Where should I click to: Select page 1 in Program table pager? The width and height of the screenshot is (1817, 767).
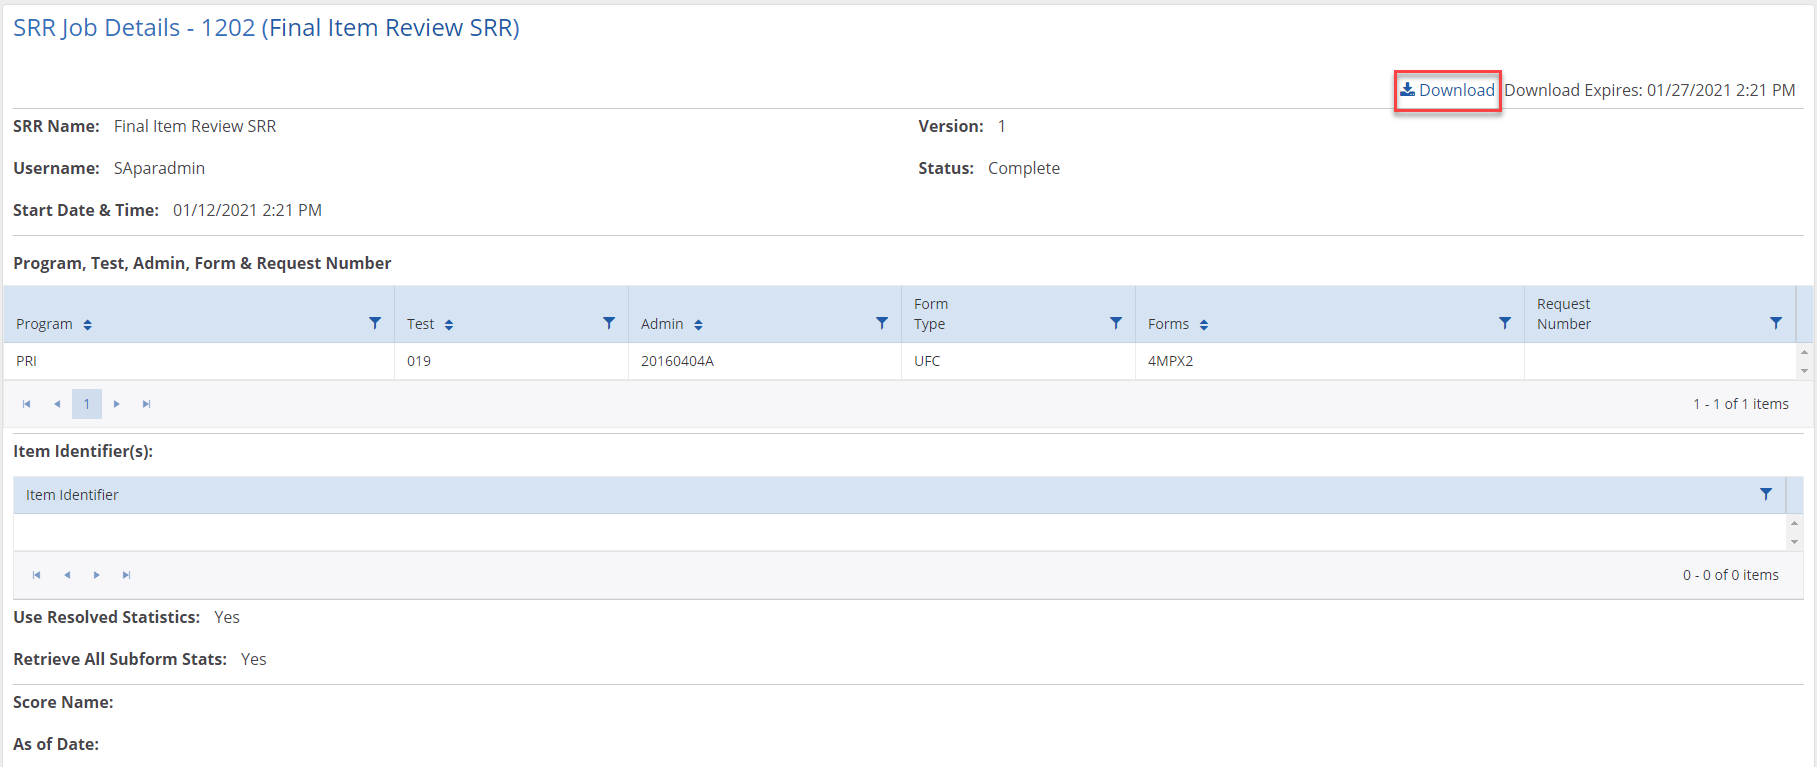click(87, 404)
